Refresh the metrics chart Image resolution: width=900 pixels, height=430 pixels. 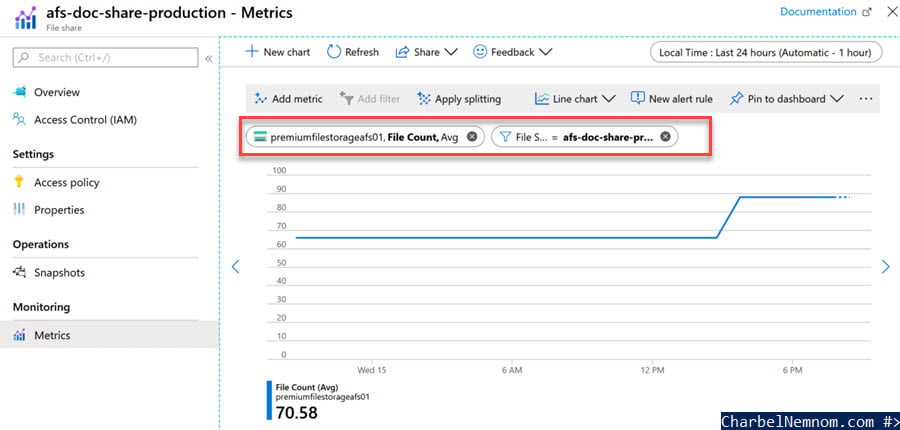[353, 52]
